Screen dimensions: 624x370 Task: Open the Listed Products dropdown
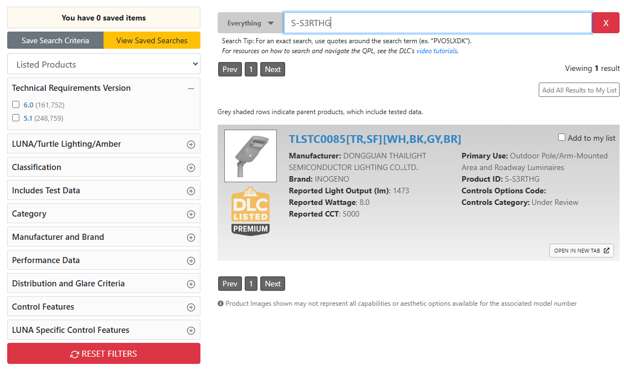tap(103, 64)
